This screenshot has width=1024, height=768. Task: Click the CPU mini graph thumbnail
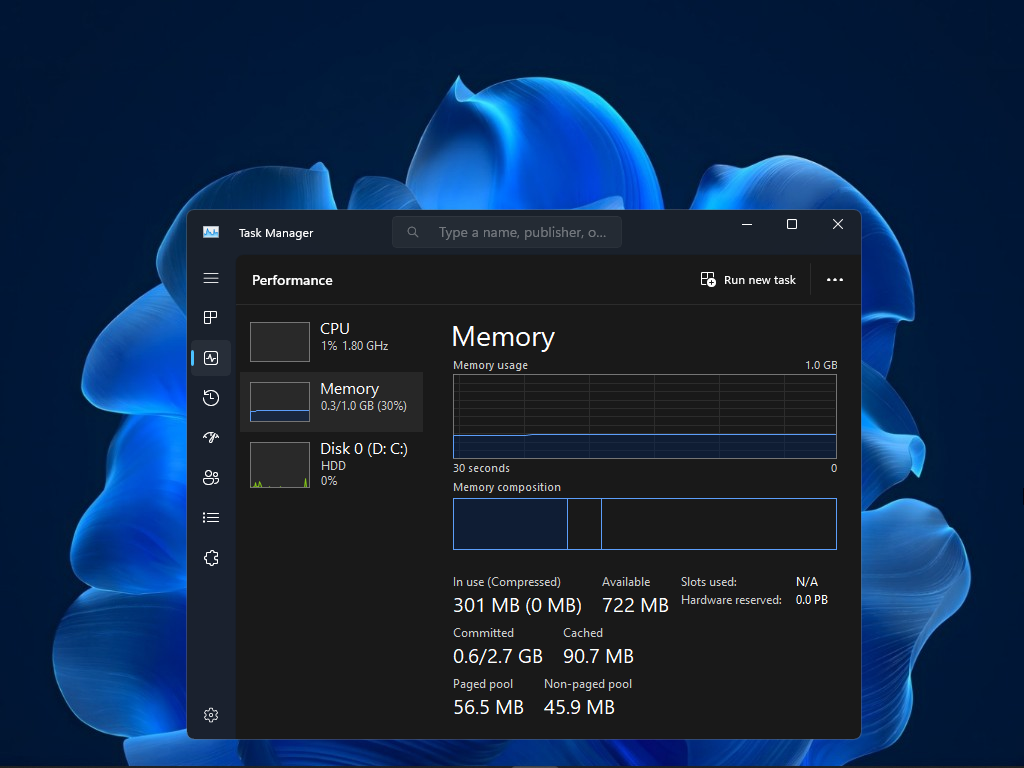[x=280, y=342]
